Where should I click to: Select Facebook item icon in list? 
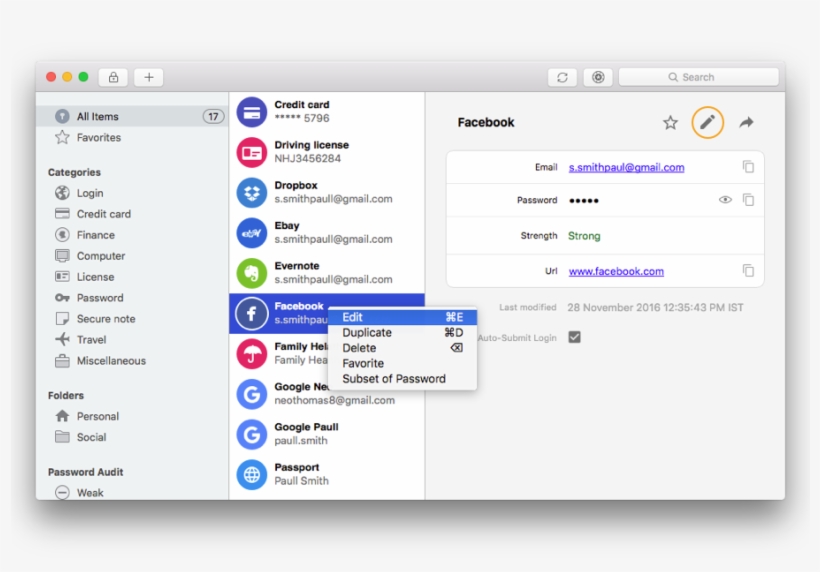252,314
